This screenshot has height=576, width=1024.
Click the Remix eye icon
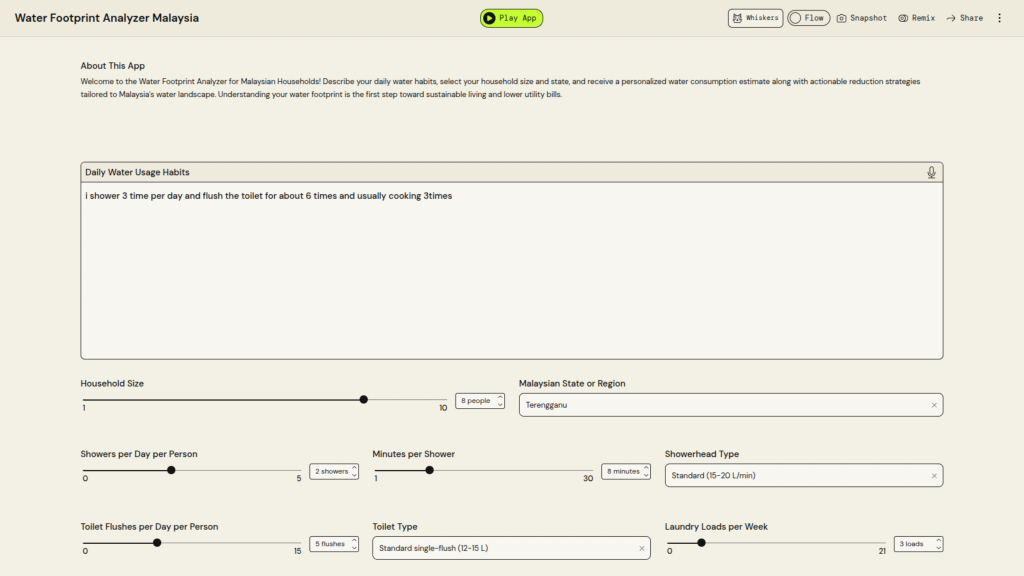pos(903,18)
